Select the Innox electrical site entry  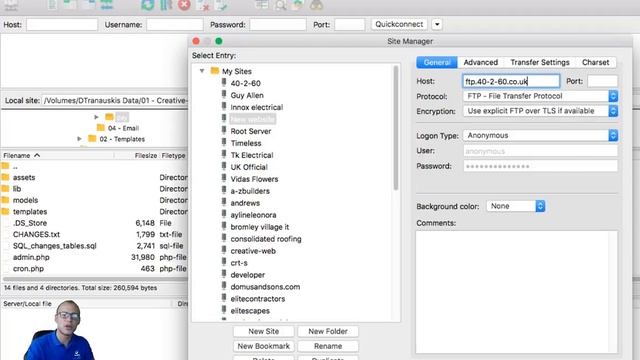tap(256, 107)
